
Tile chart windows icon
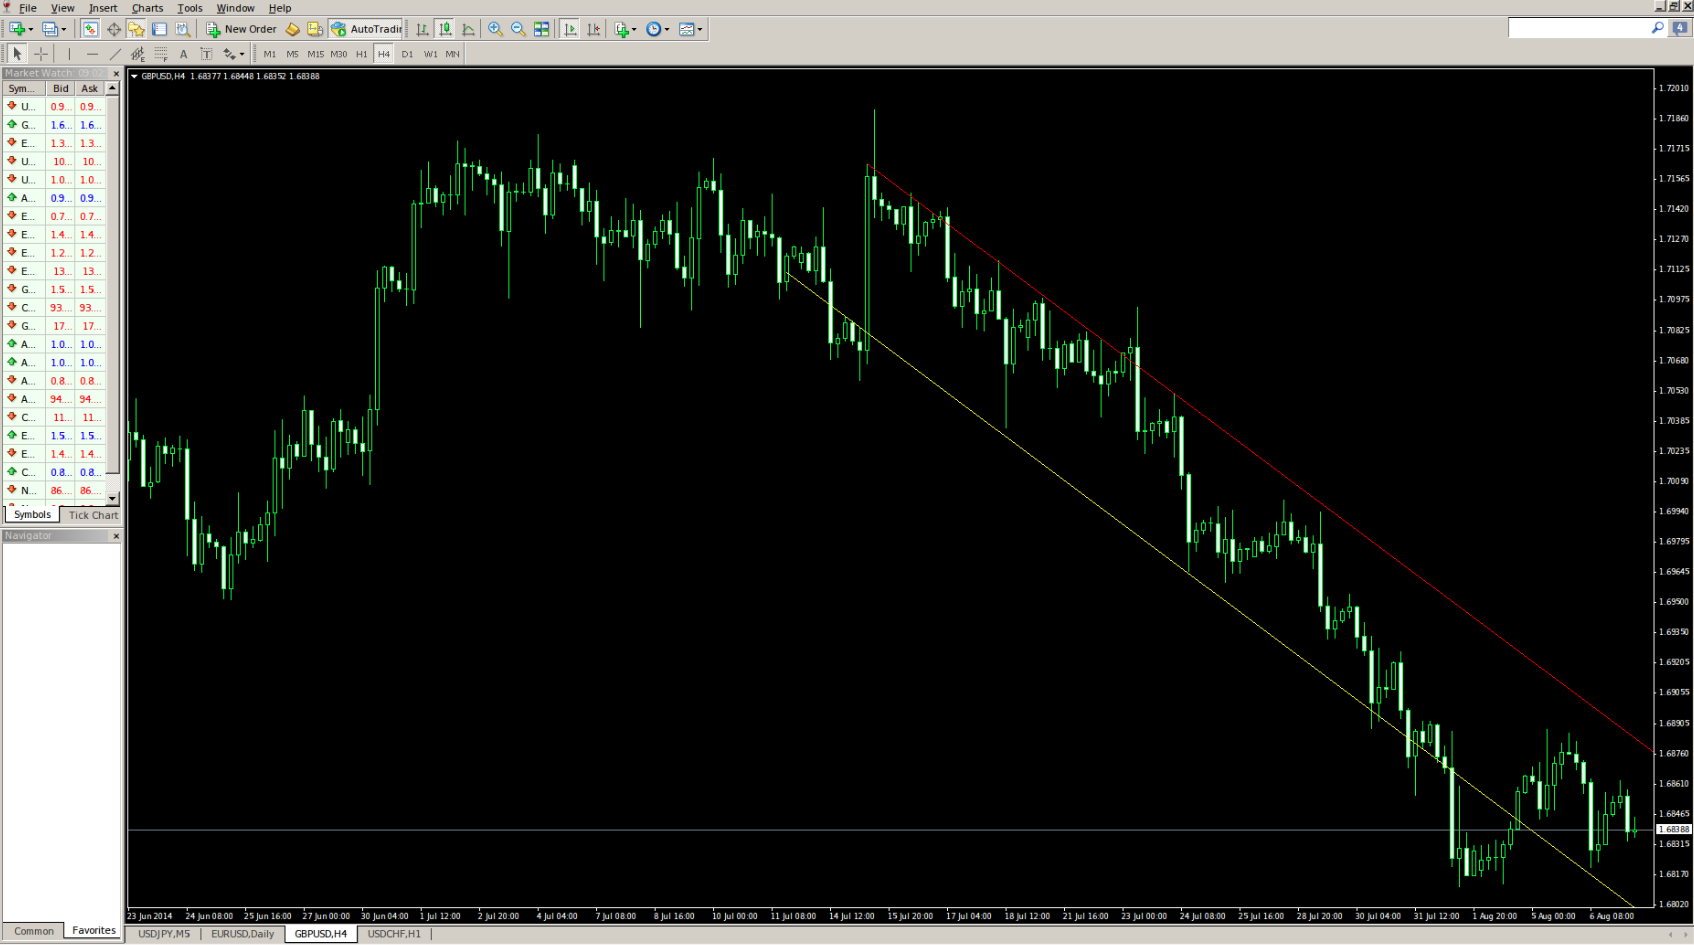pyautogui.click(x=541, y=29)
